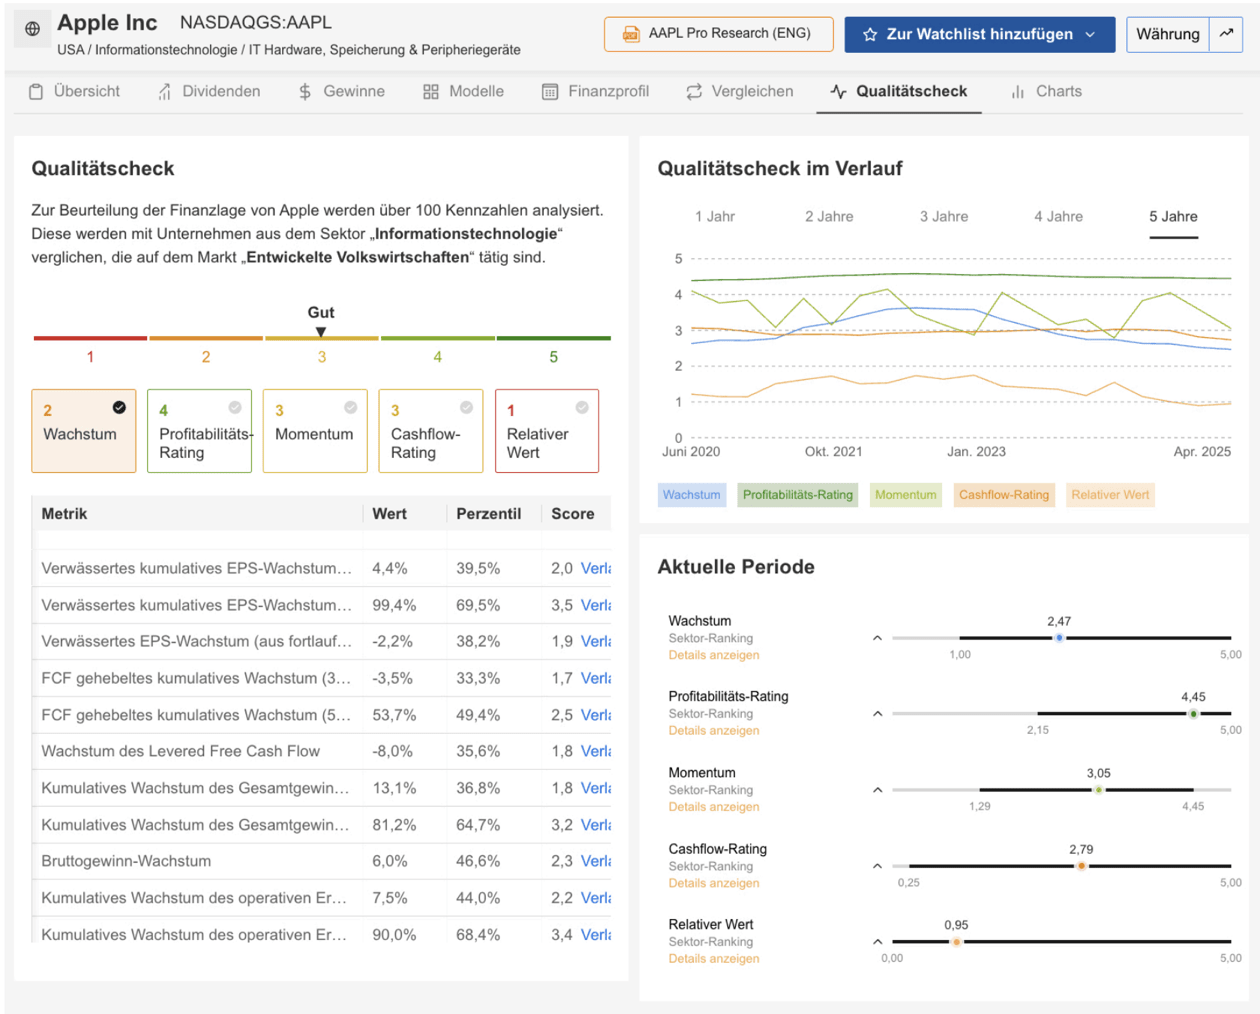Switch to the Dividenden tab

209,92
